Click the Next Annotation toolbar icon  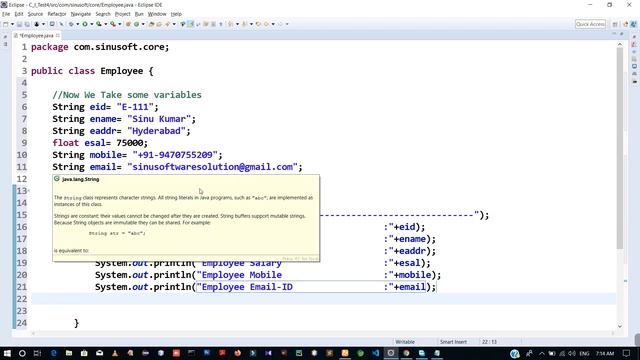pyautogui.click(x=231, y=24)
